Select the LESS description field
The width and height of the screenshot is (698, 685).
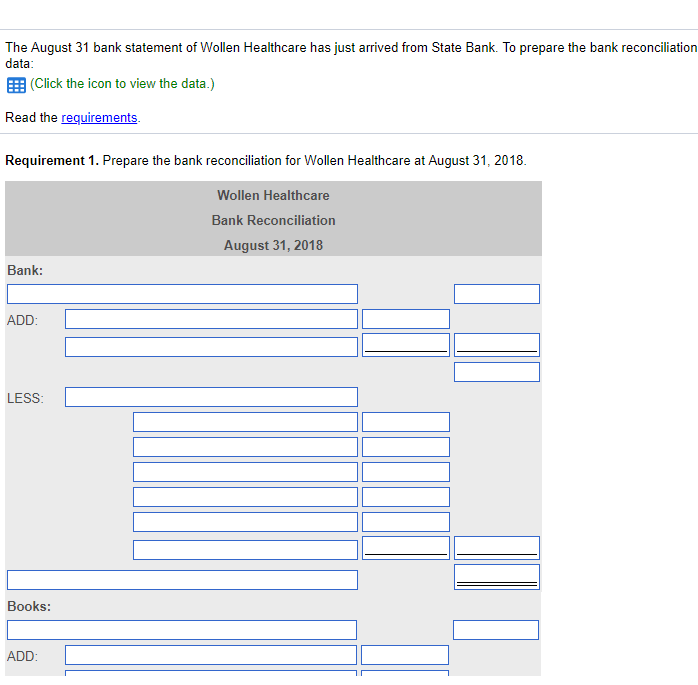(x=211, y=397)
